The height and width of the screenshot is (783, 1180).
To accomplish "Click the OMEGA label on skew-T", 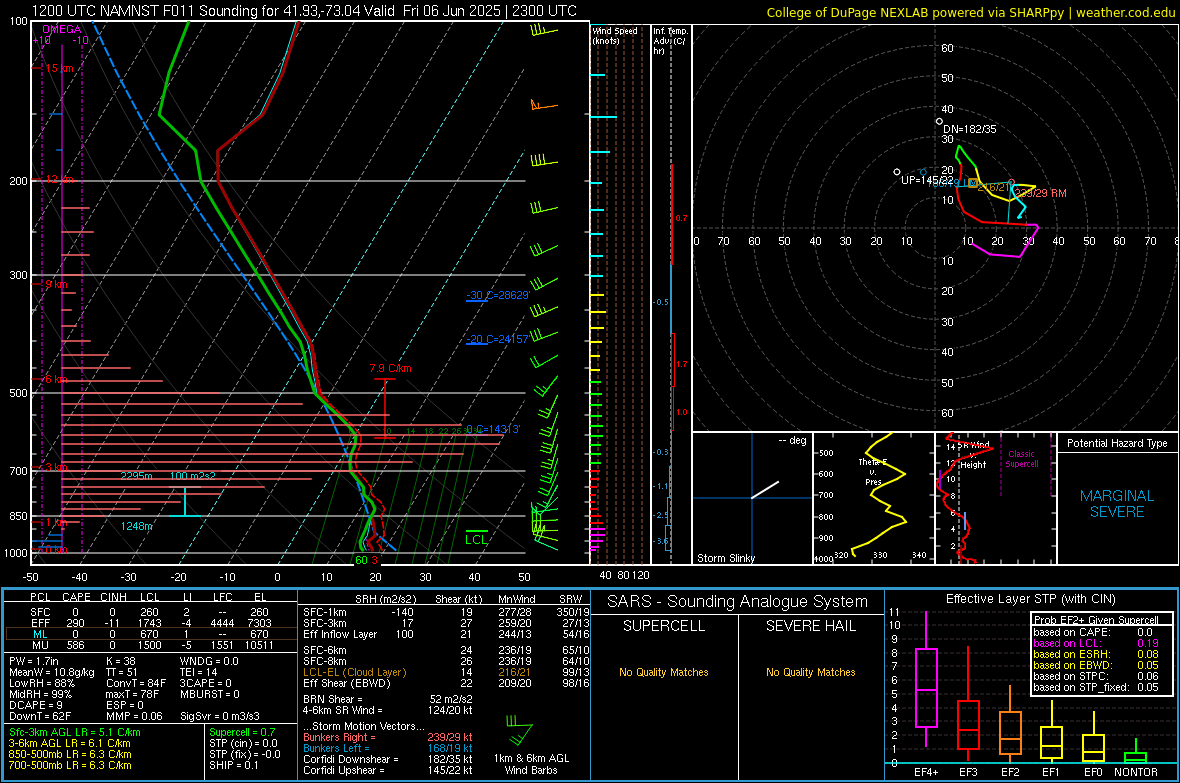I will point(61,29).
